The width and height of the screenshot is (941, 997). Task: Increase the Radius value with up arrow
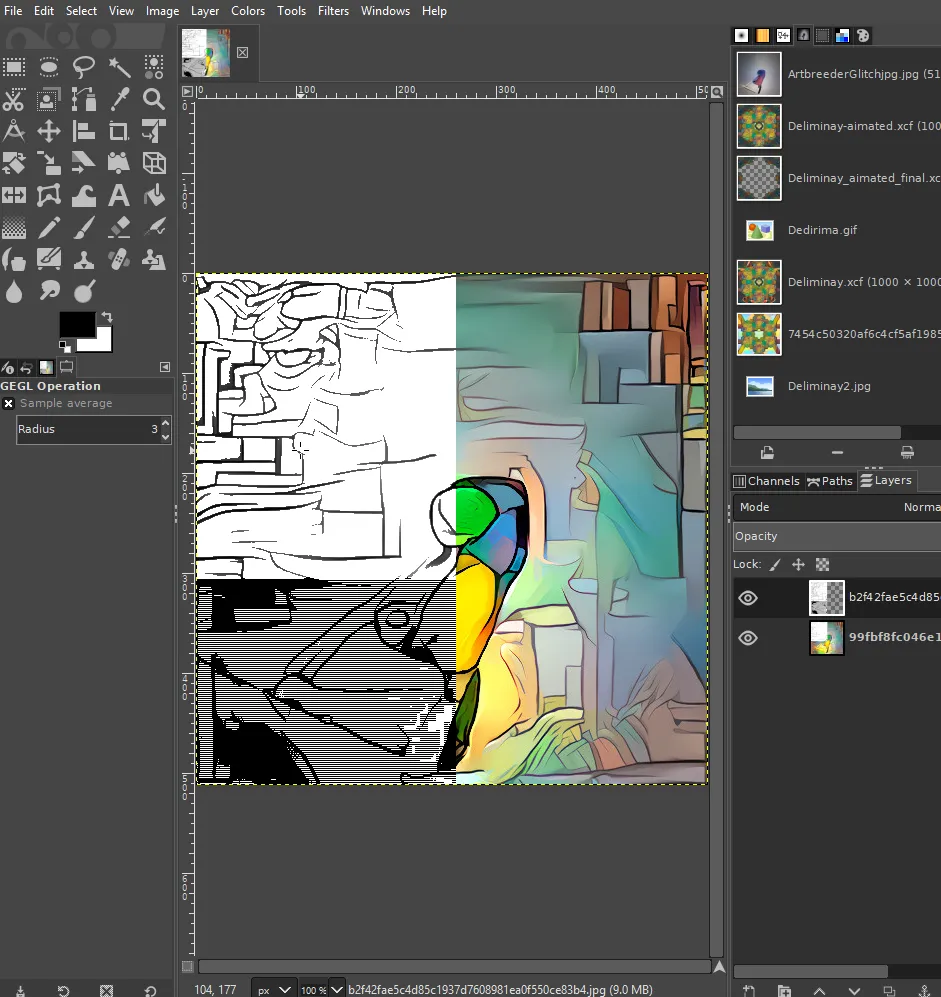[x=165, y=423]
